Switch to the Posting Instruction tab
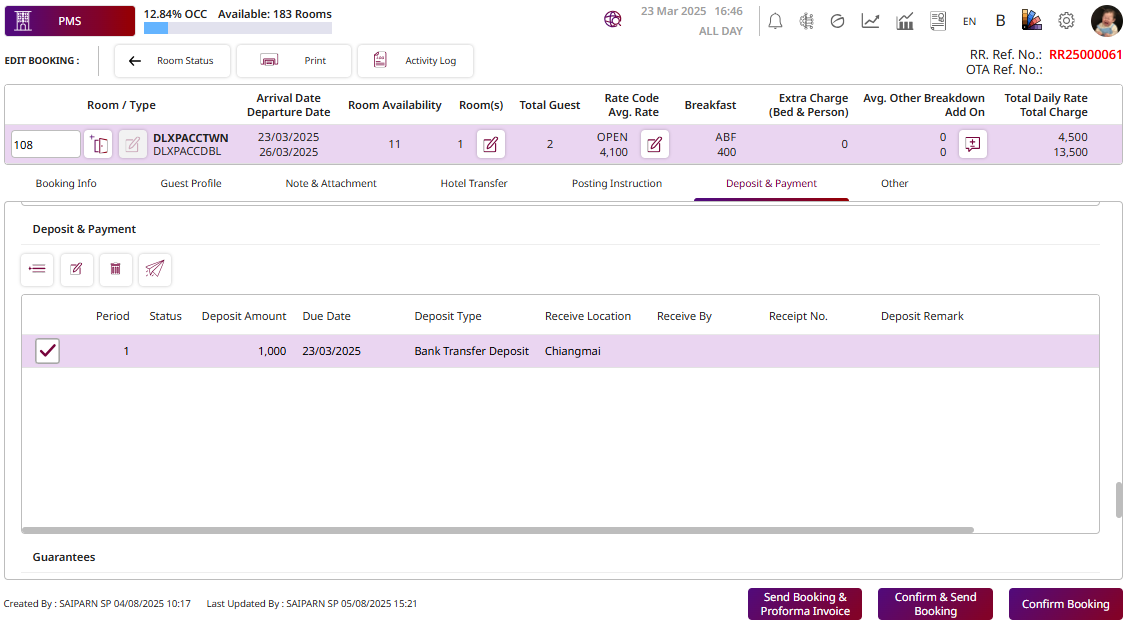 click(x=616, y=184)
